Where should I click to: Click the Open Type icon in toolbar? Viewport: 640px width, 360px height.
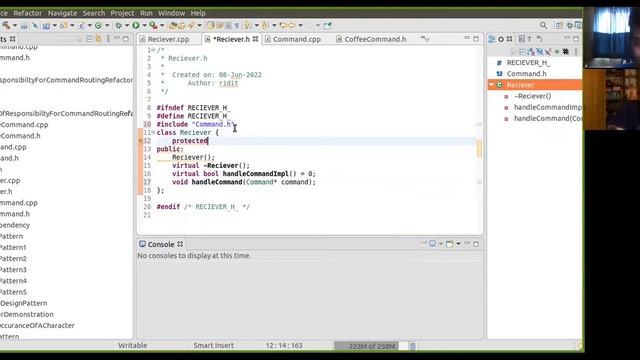[x=173, y=25]
